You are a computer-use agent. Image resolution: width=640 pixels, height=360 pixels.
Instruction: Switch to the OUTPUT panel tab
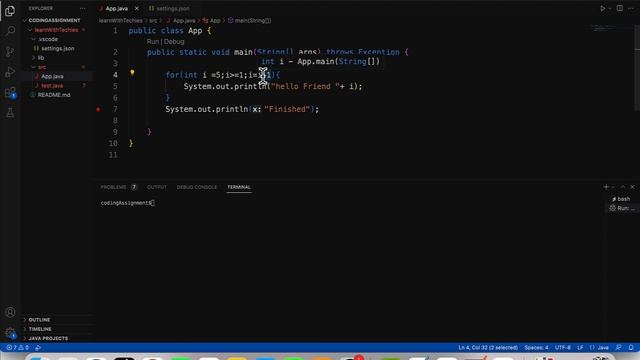coord(157,187)
